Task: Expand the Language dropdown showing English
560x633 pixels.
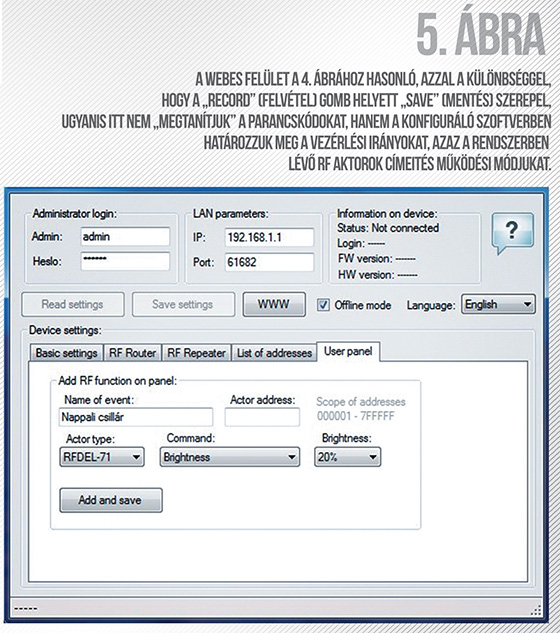Action: coord(498,304)
